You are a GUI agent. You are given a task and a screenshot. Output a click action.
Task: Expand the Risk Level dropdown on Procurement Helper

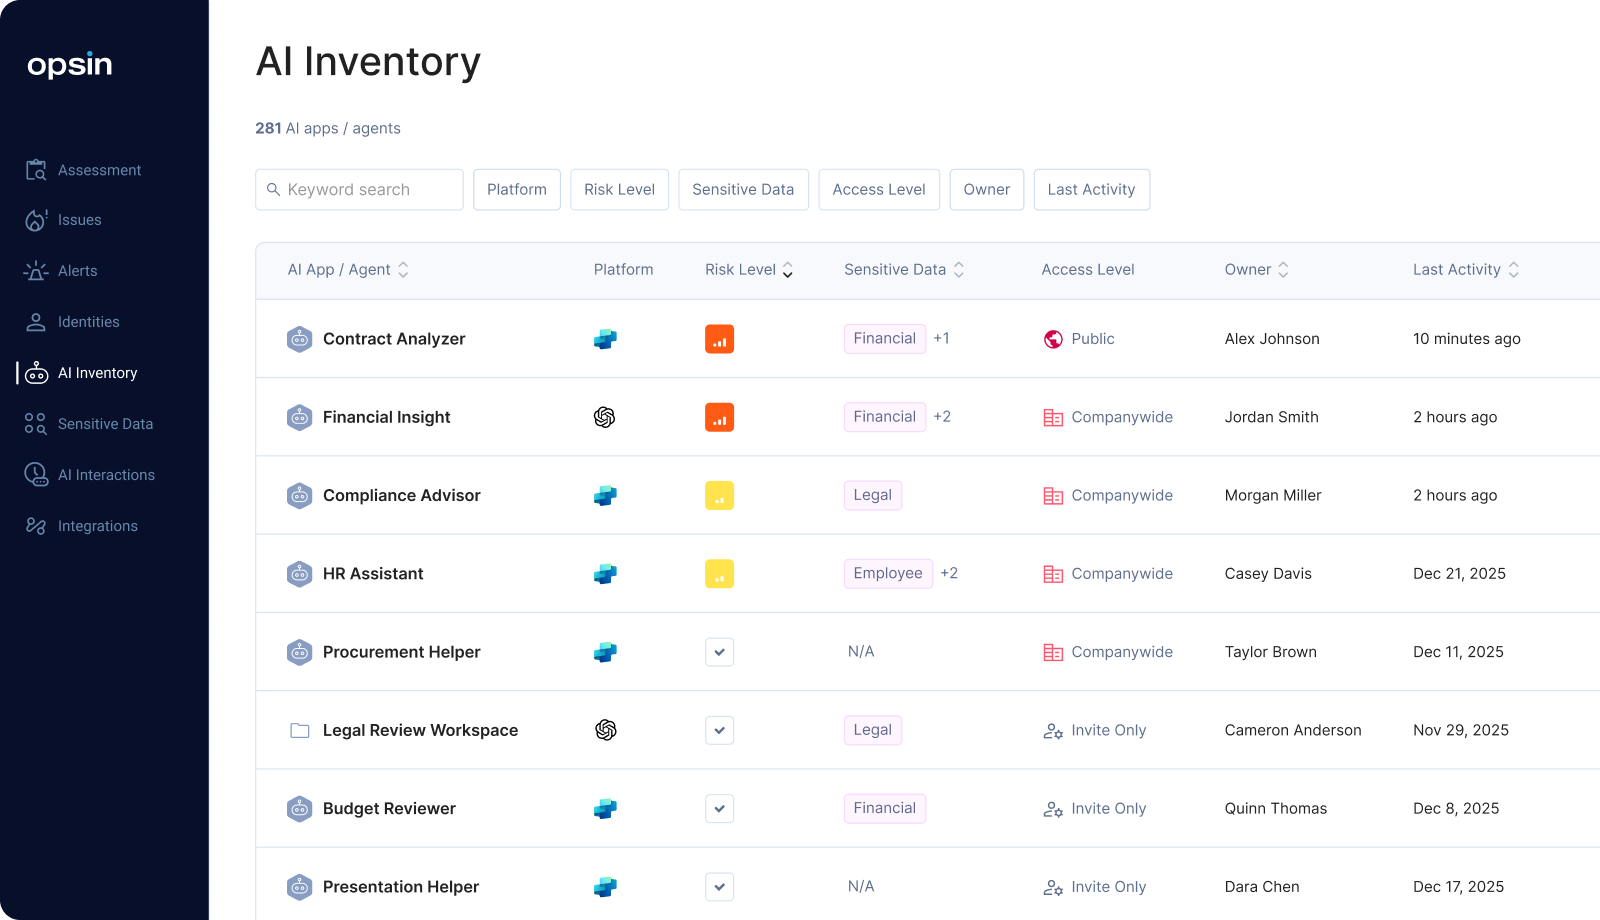pos(719,651)
